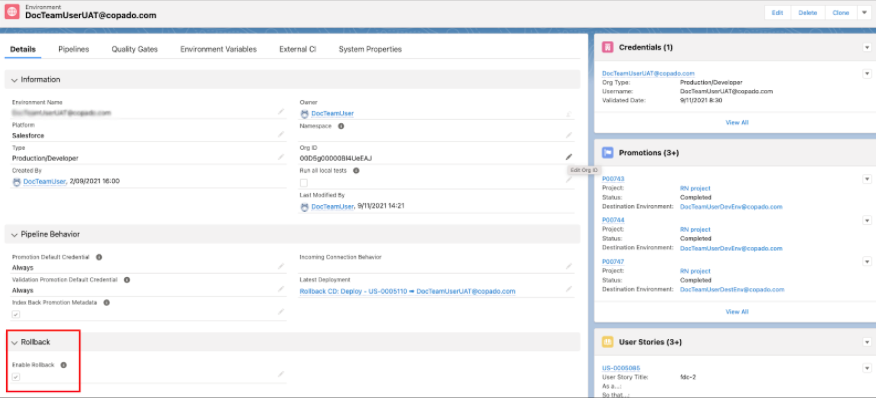Open Promotions list actions dropdown
Screen dimensions: 876x398
coord(867,153)
